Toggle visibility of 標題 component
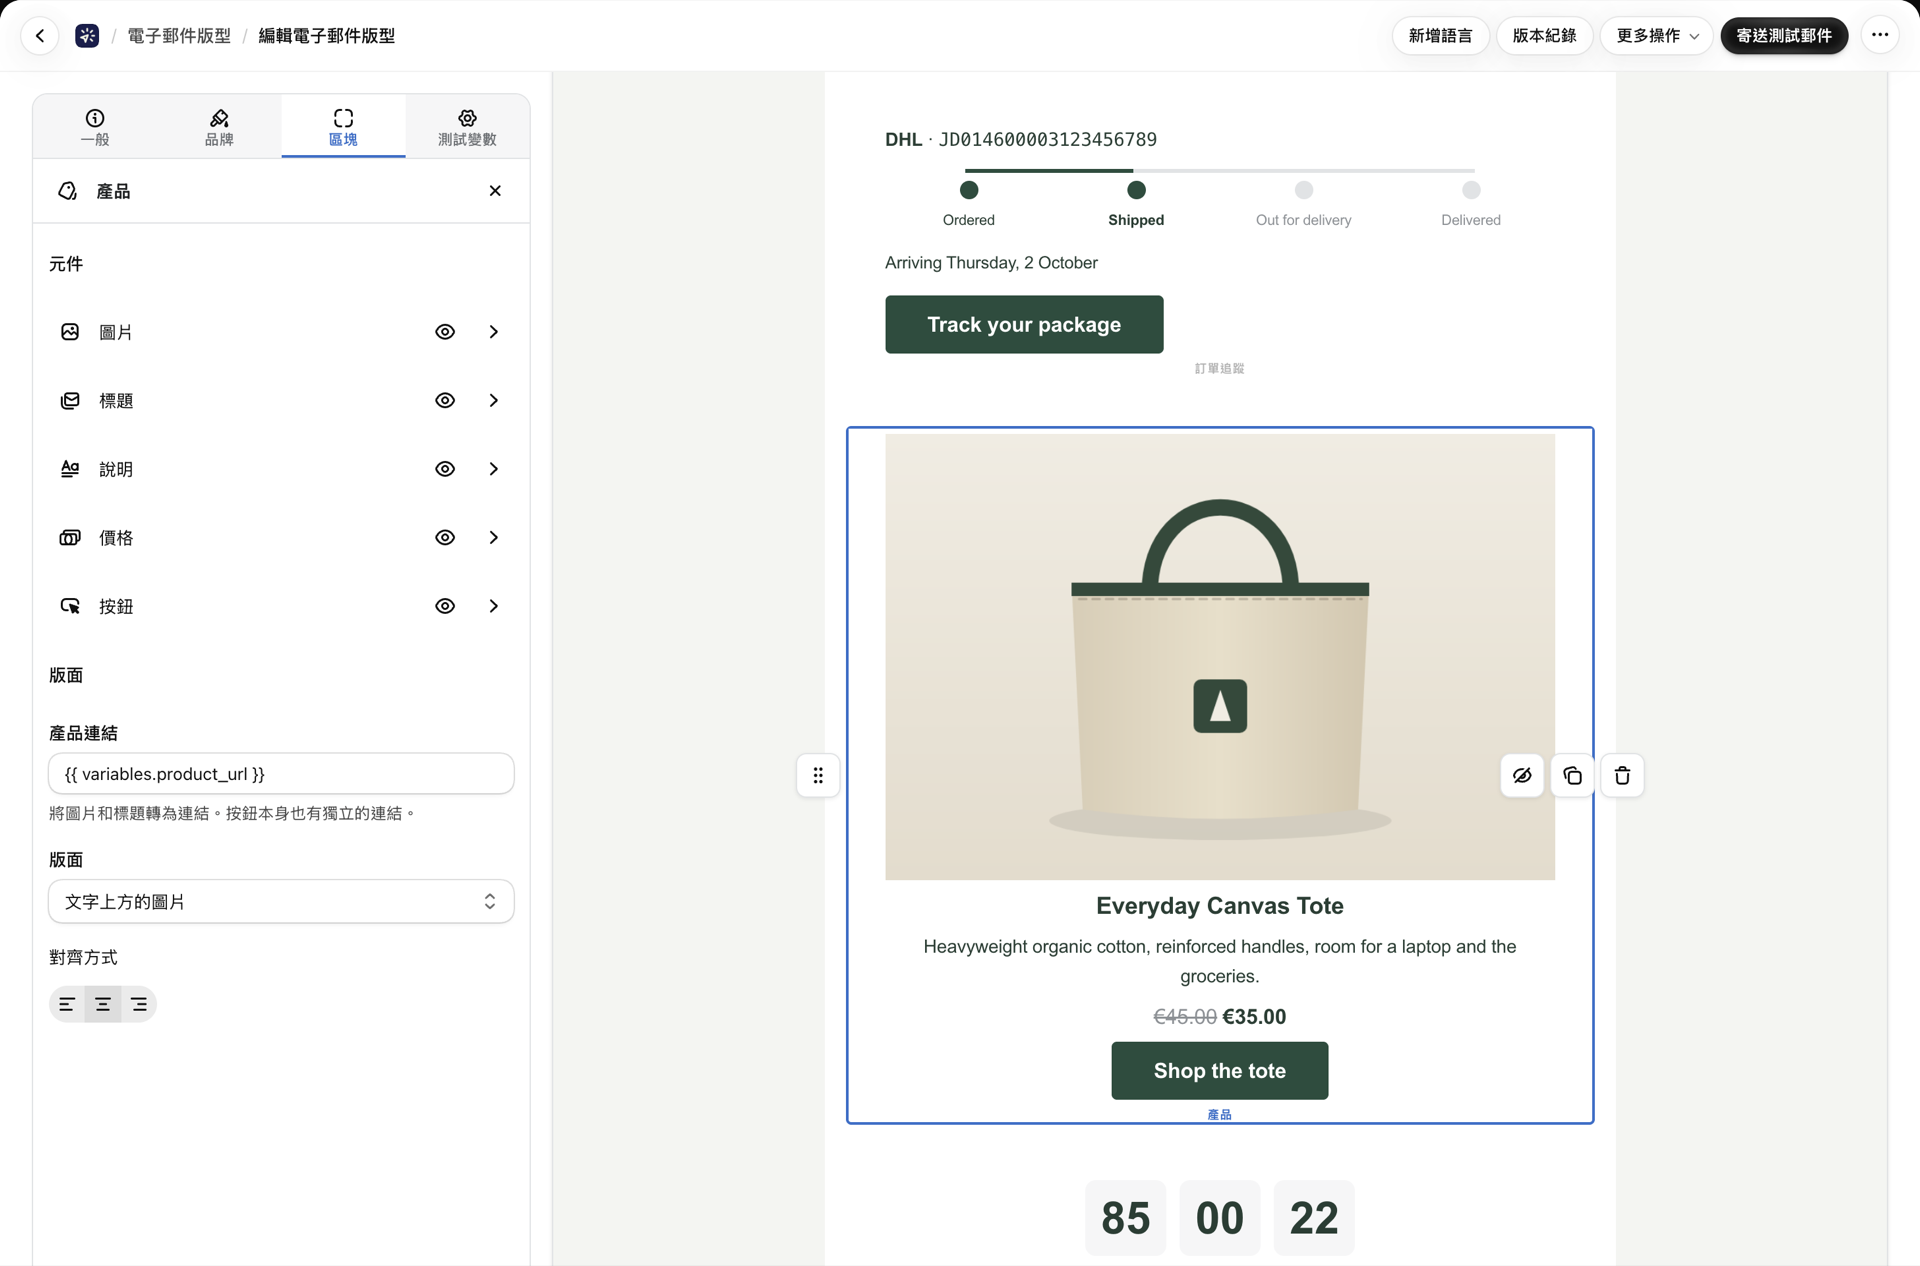This screenshot has height=1266, width=1920. tap(445, 401)
